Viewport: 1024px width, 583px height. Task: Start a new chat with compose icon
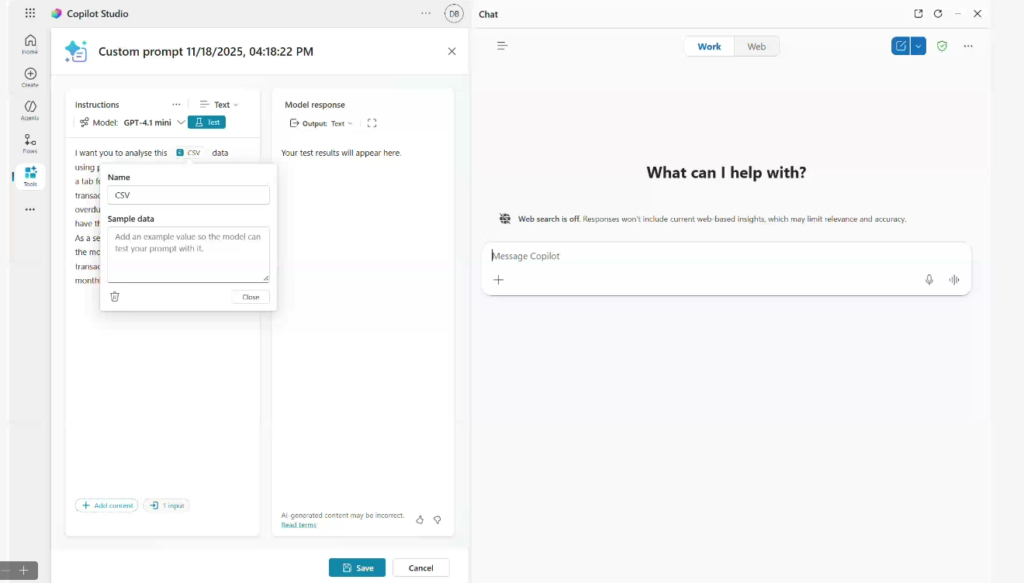901,46
